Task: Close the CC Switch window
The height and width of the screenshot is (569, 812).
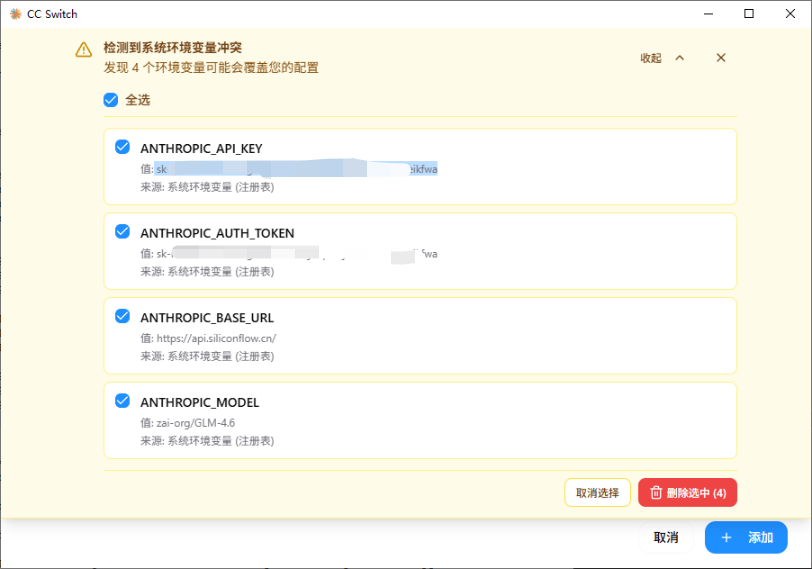Action: pyautogui.click(x=790, y=14)
